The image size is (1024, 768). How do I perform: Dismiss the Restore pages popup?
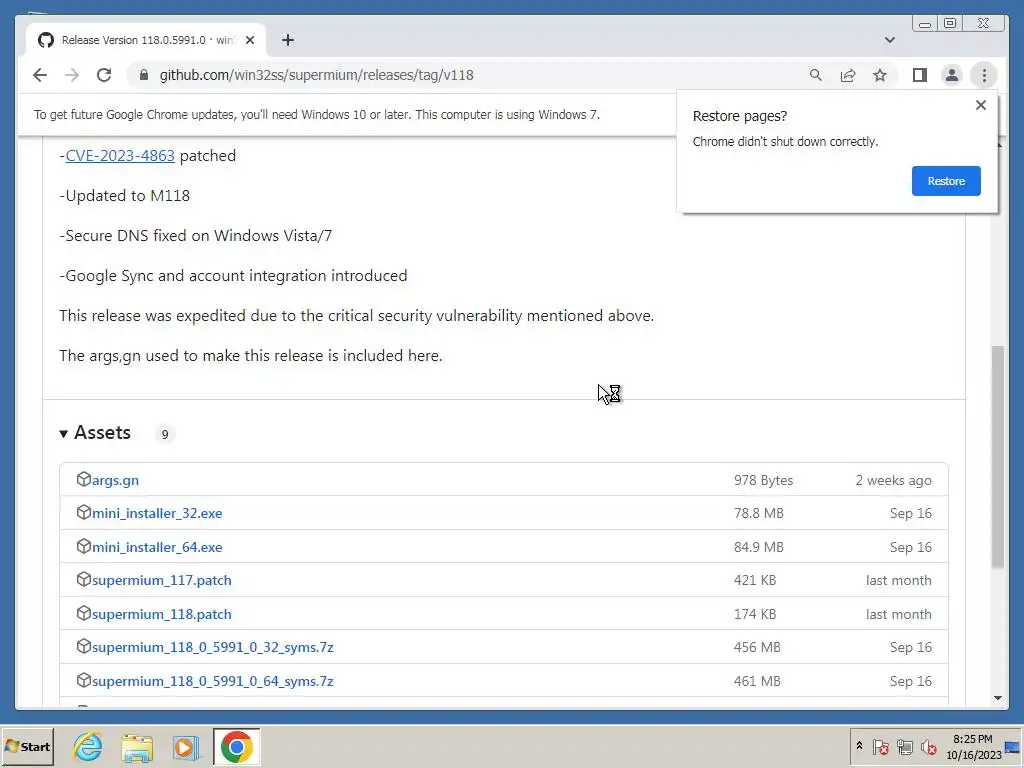(x=980, y=105)
